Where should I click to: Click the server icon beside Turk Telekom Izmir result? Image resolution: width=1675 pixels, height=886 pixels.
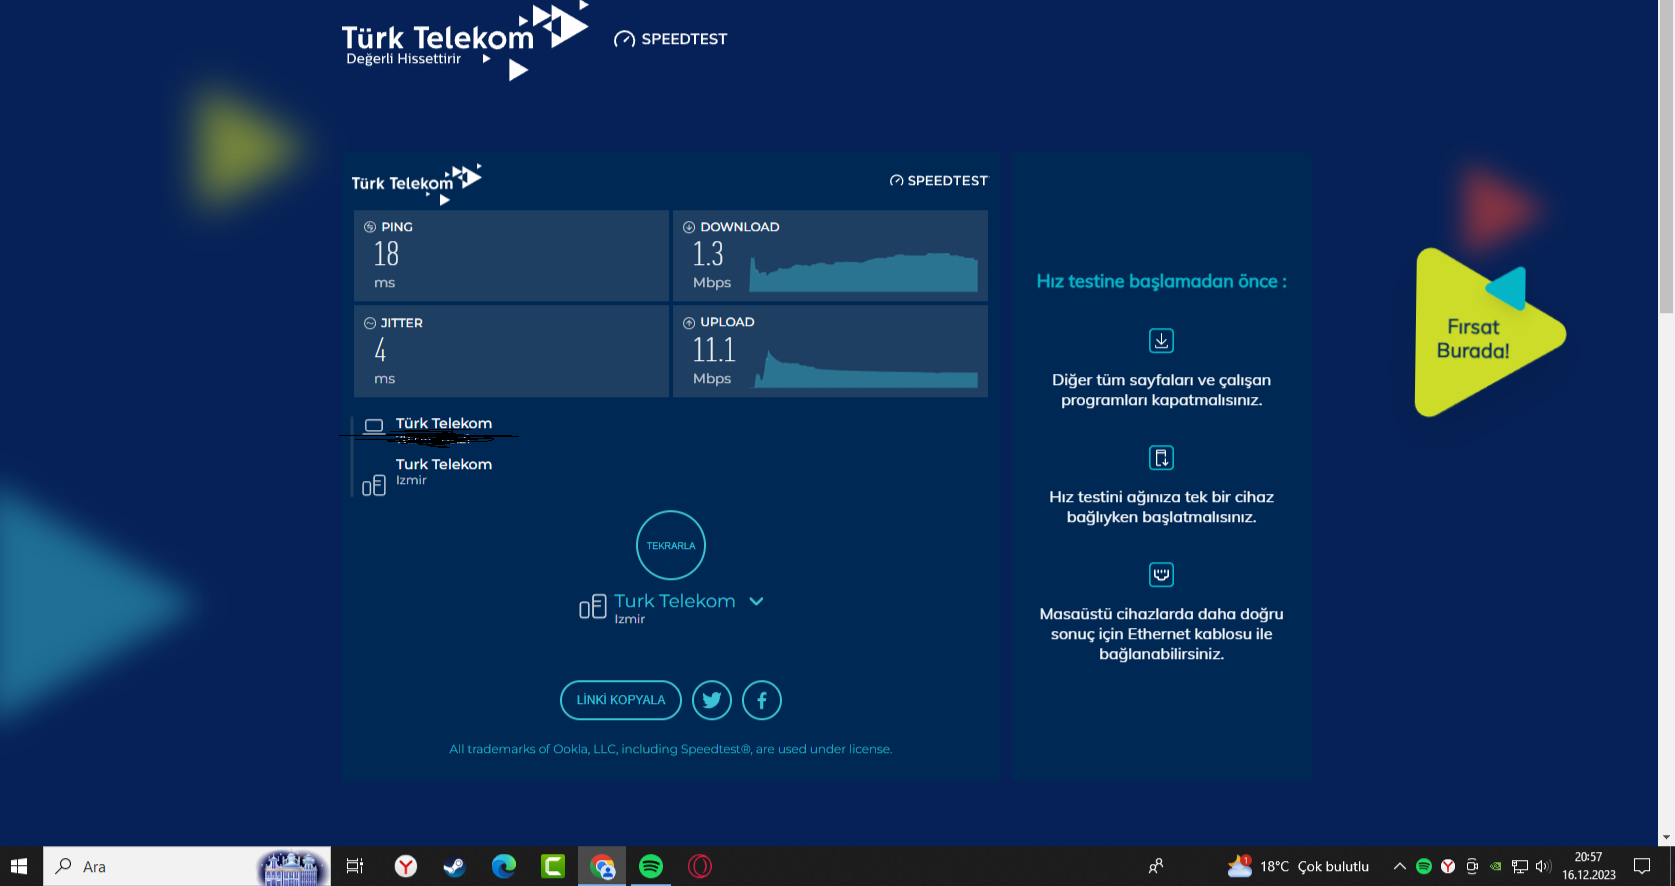coord(374,486)
